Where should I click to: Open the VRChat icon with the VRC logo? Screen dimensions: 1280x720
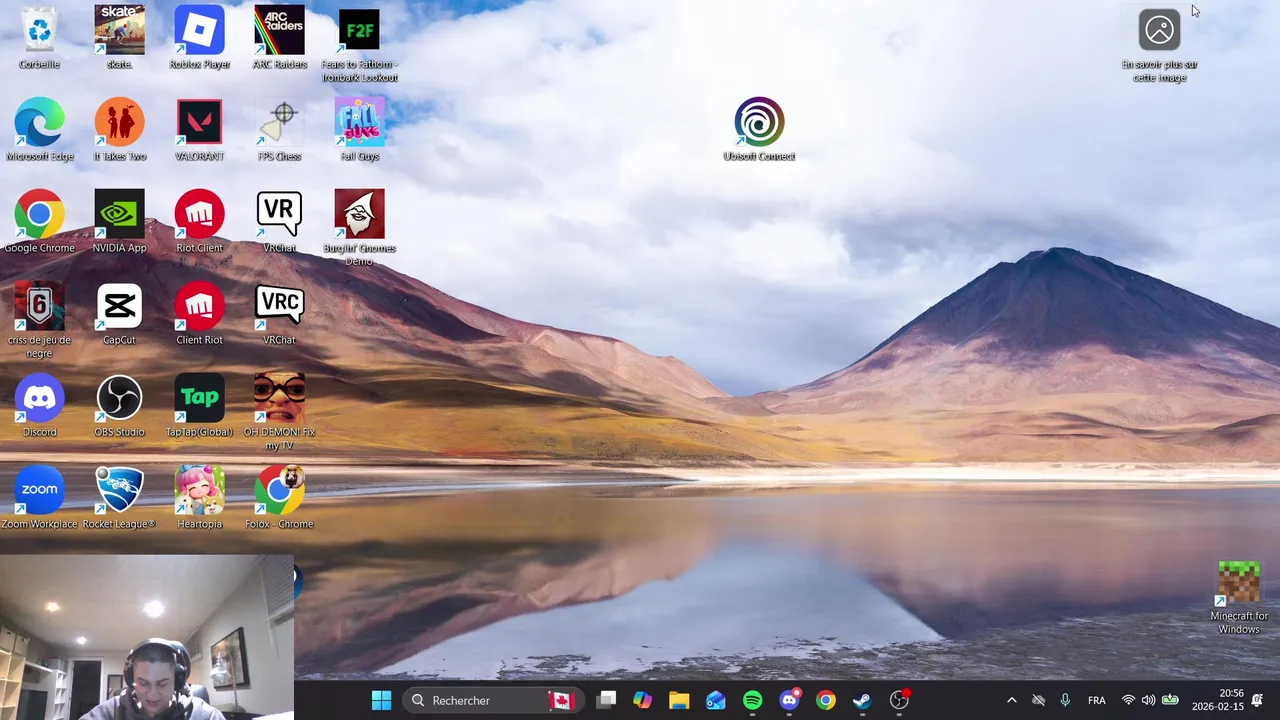pos(279,314)
